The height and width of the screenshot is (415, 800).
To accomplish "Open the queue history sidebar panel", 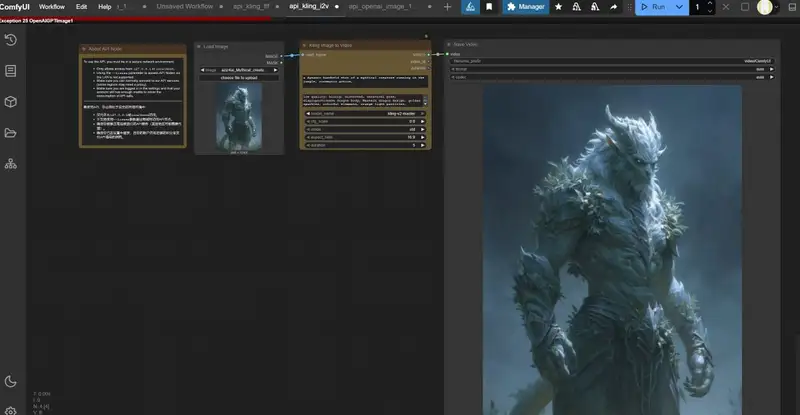I will 11,40.
